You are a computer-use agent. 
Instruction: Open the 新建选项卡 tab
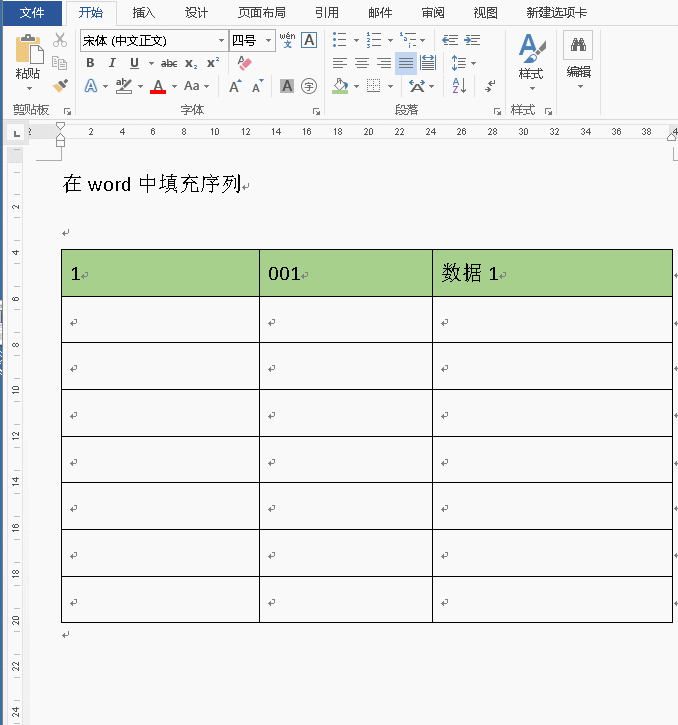(557, 12)
